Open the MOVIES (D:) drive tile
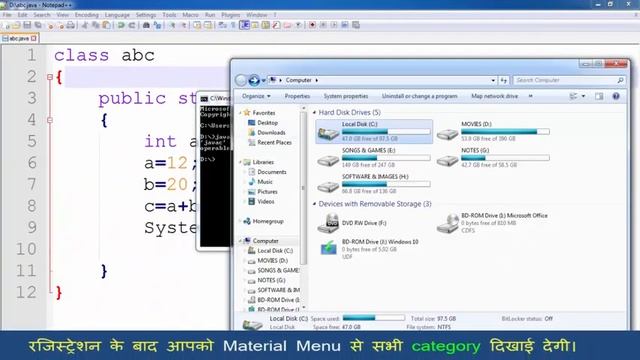This screenshot has height=360, width=640. click(493, 131)
